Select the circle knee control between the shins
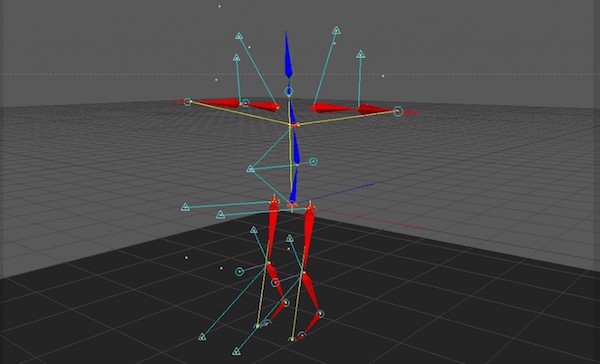600x364 pixels. 275,283
